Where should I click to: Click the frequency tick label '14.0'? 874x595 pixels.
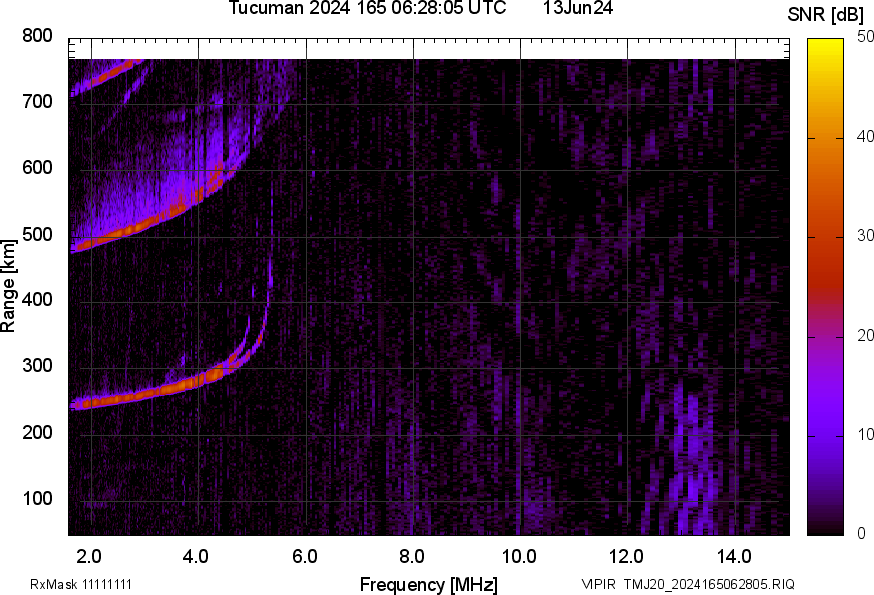click(734, 557)
